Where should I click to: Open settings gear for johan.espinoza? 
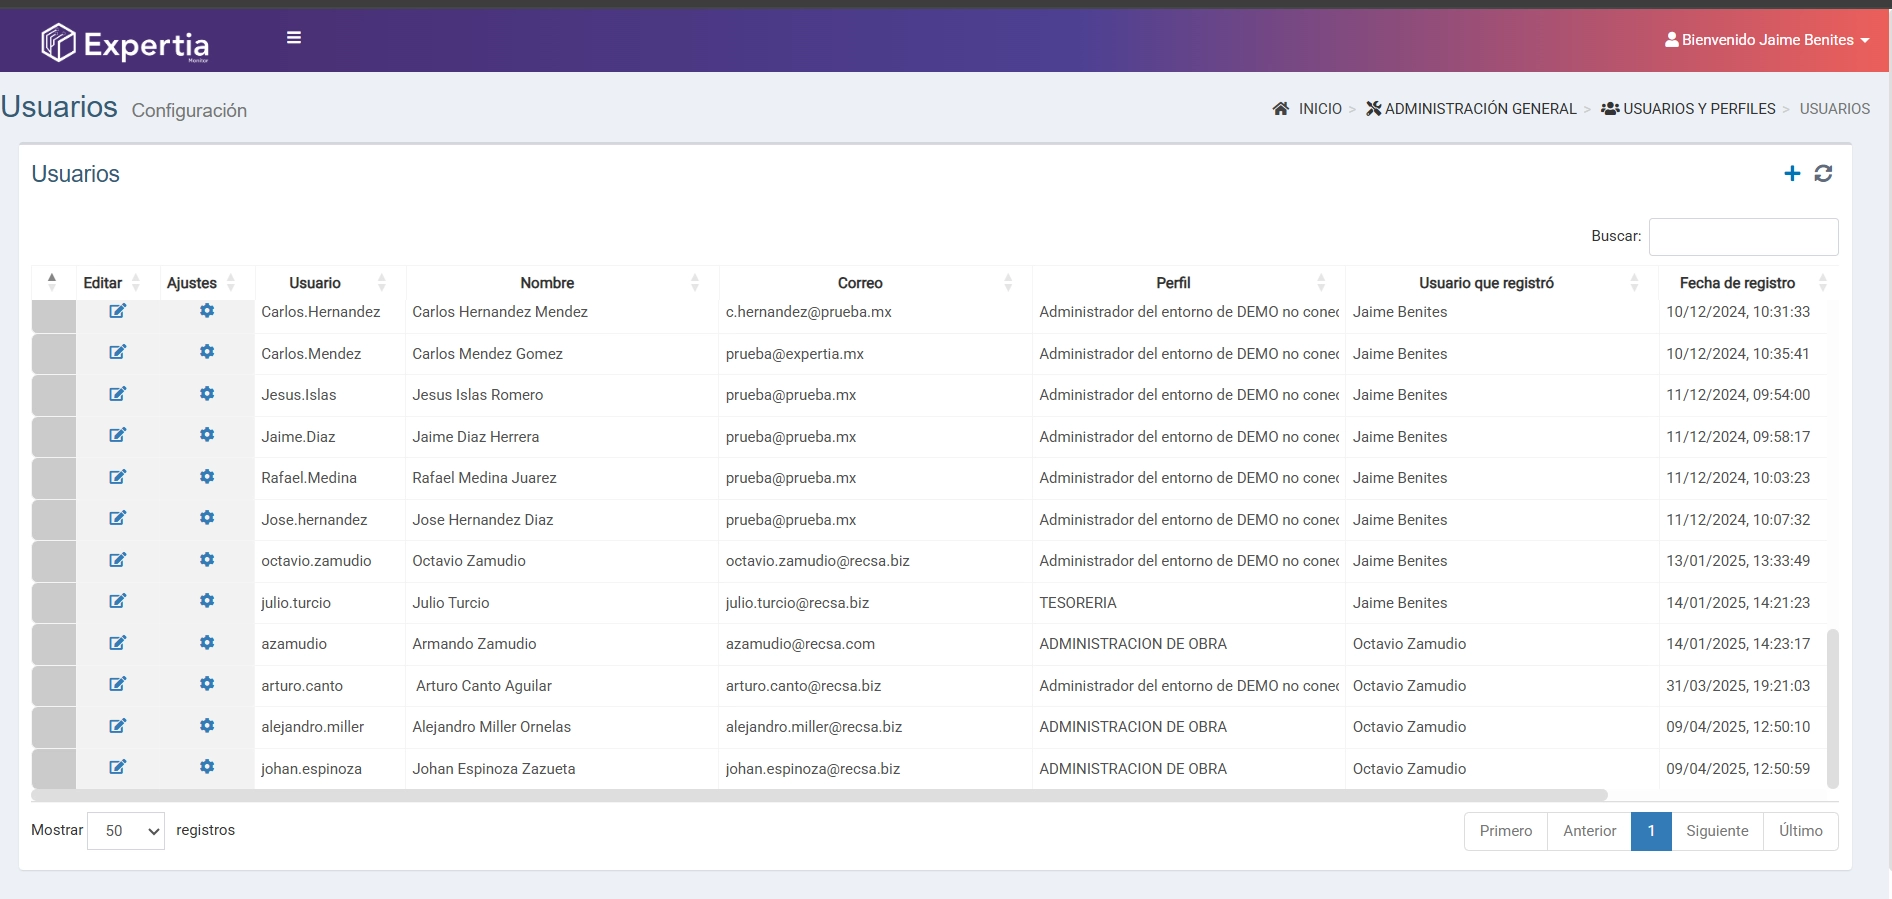[x=207, y=767]
